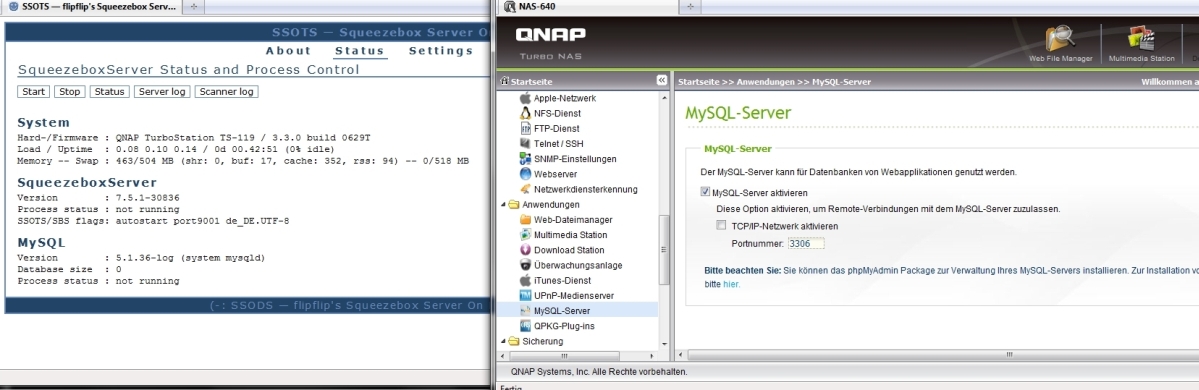Select Apple-Netzwerk in the tree
The image size is (1199, 390).
point(565,98)
